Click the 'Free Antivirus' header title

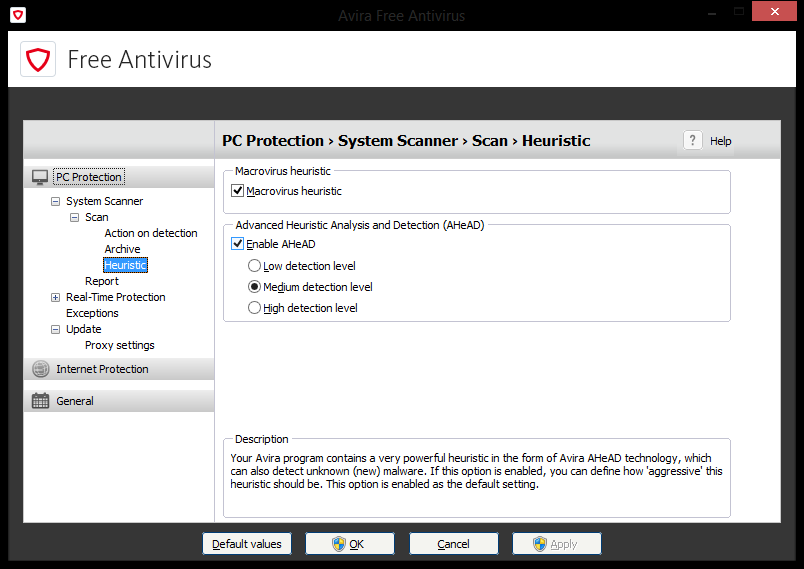(x=139, y=59)
